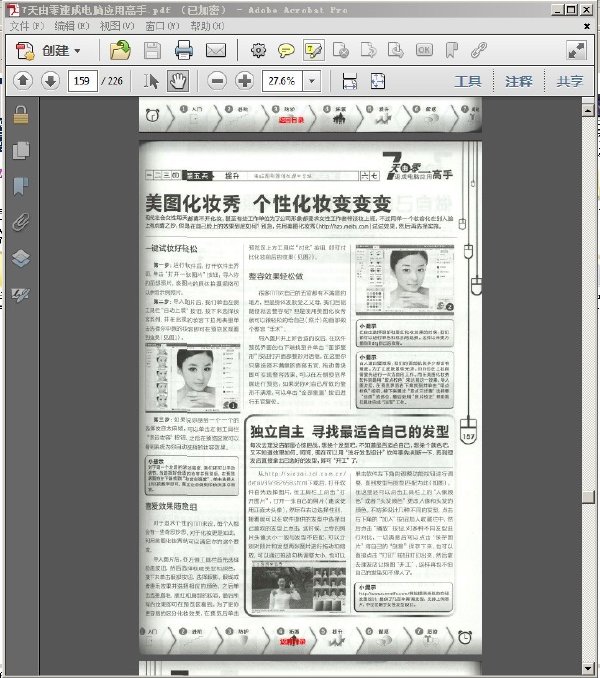This screenshot has height=678, width=600.
Task: Show attachments paperclip panel
Action: (21, 222)
